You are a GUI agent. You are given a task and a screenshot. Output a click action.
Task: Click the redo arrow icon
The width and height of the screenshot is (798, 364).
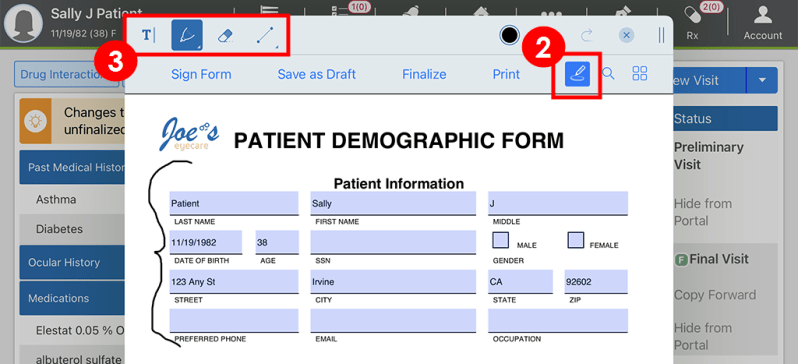click(x=587, y=35)
